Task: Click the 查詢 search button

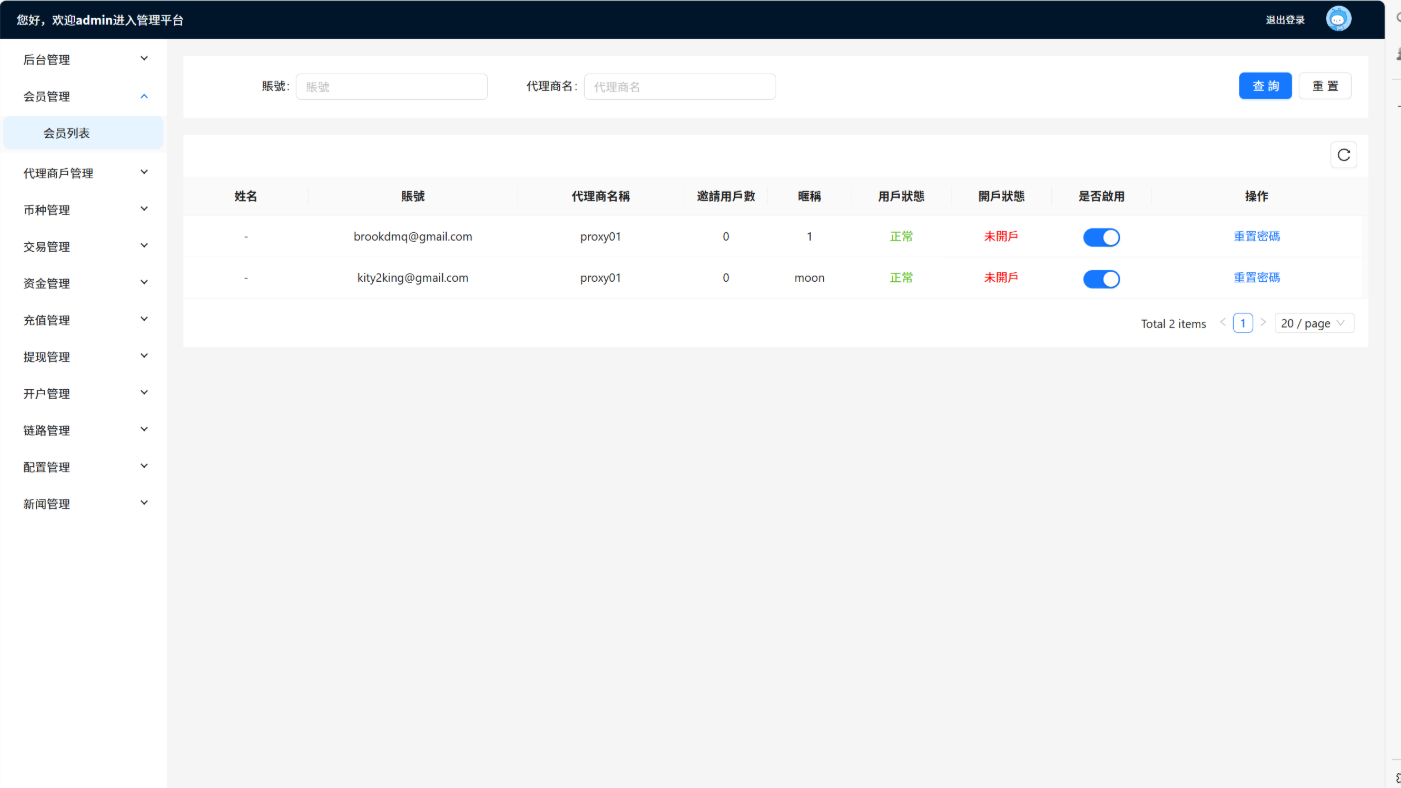Action: (1265, 86)
